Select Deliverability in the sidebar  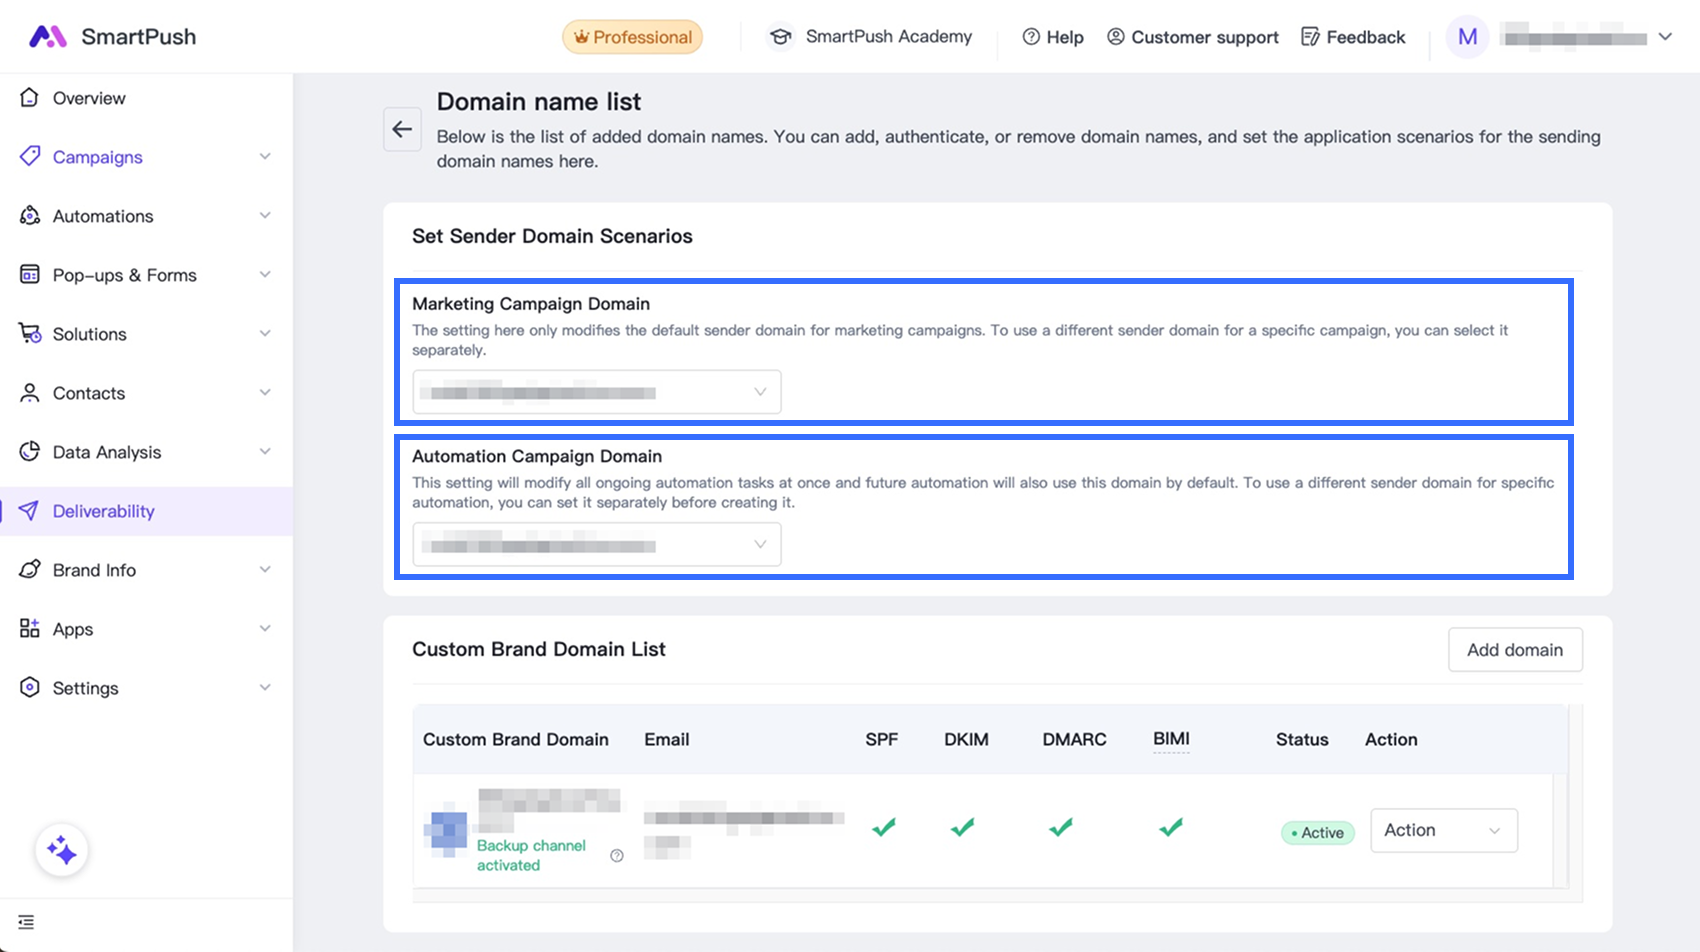tap(104, 511)
